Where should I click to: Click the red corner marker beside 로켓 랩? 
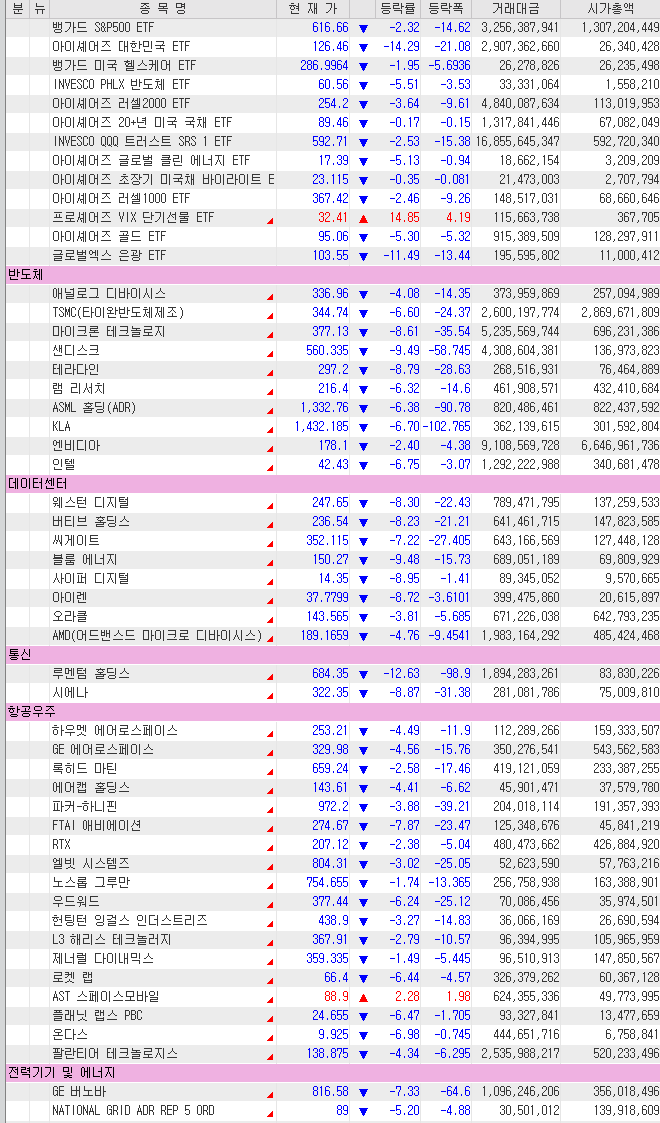click(x=270, y=981)
